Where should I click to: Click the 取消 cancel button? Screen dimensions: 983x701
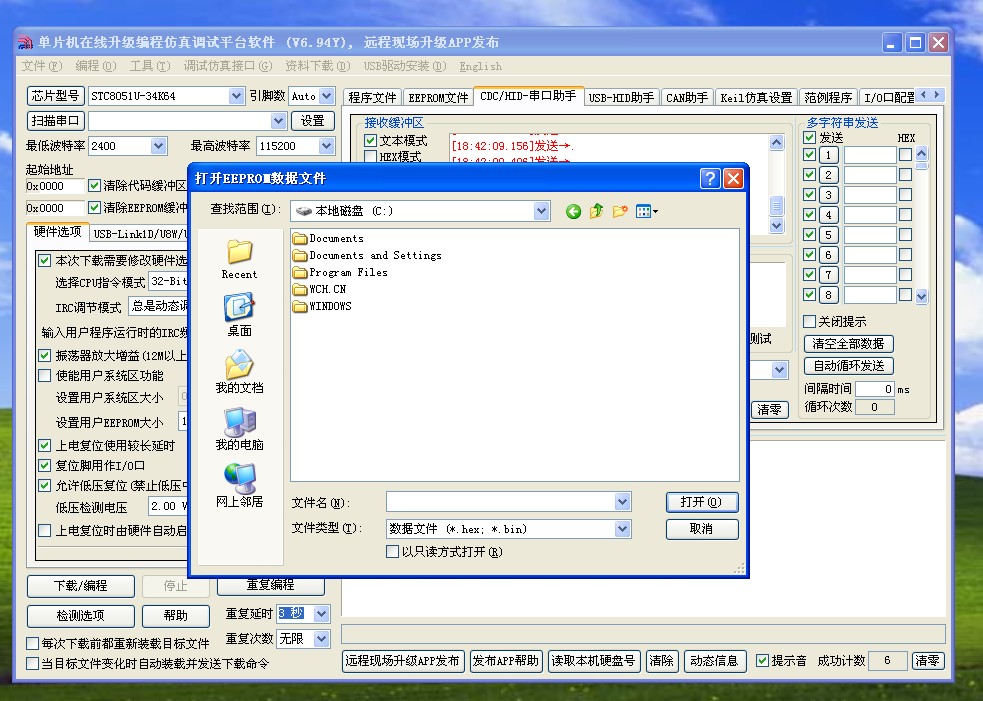tap(702, 529)
